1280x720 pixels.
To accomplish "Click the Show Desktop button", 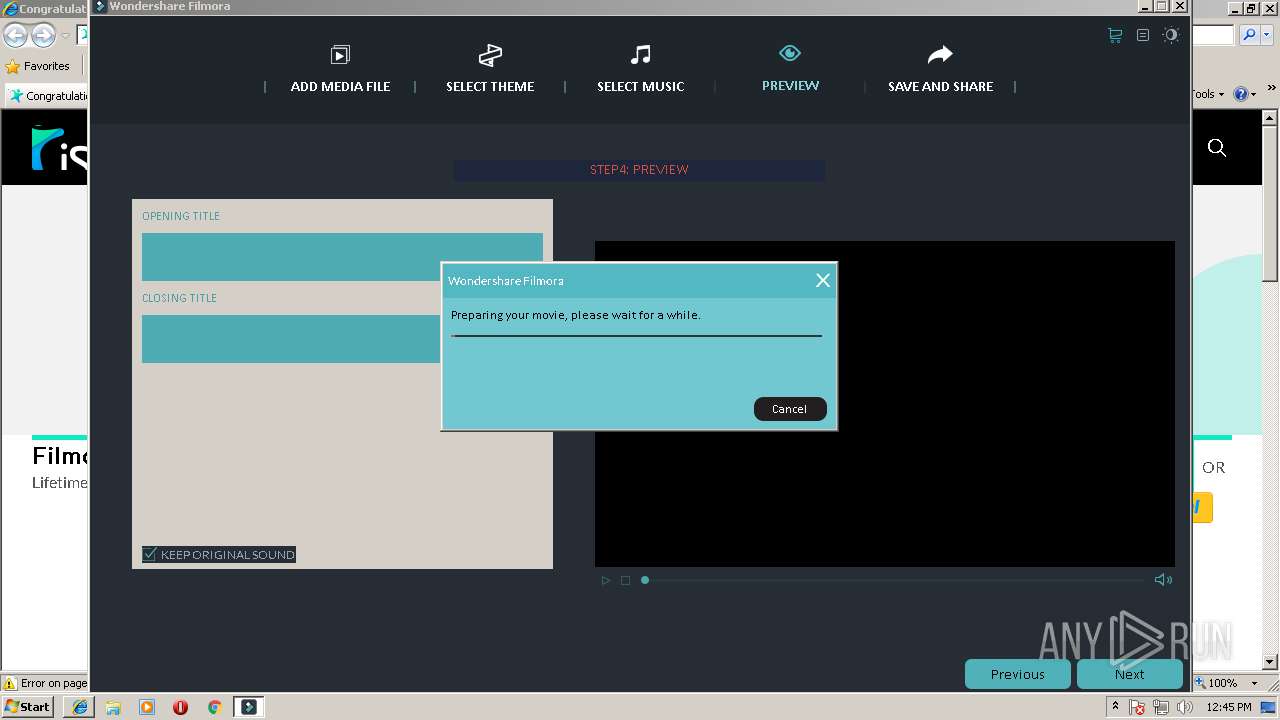I will [1269, 707].
